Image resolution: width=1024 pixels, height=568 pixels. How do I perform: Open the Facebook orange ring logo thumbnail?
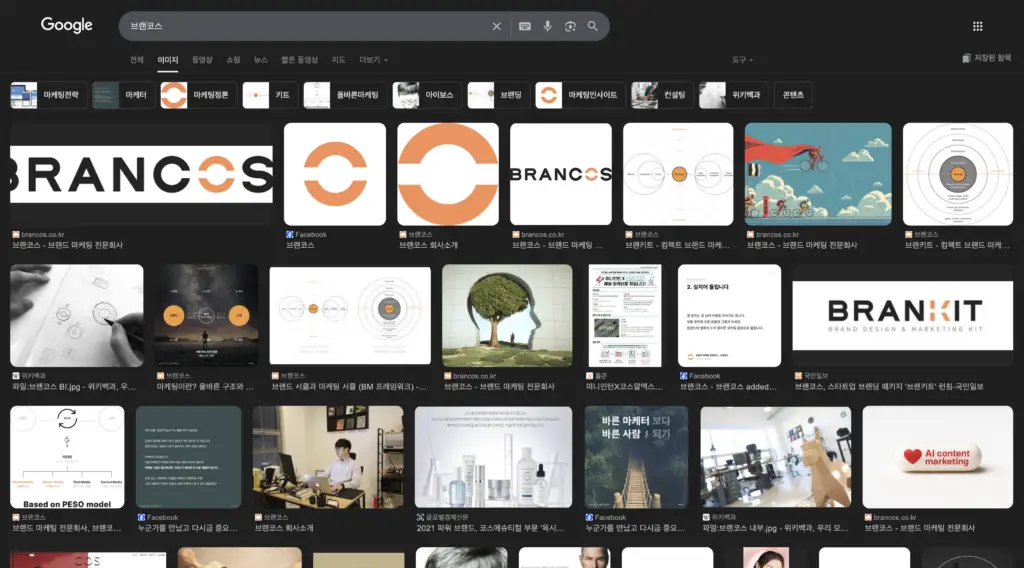pyautogui.click(x=335, y=174)
